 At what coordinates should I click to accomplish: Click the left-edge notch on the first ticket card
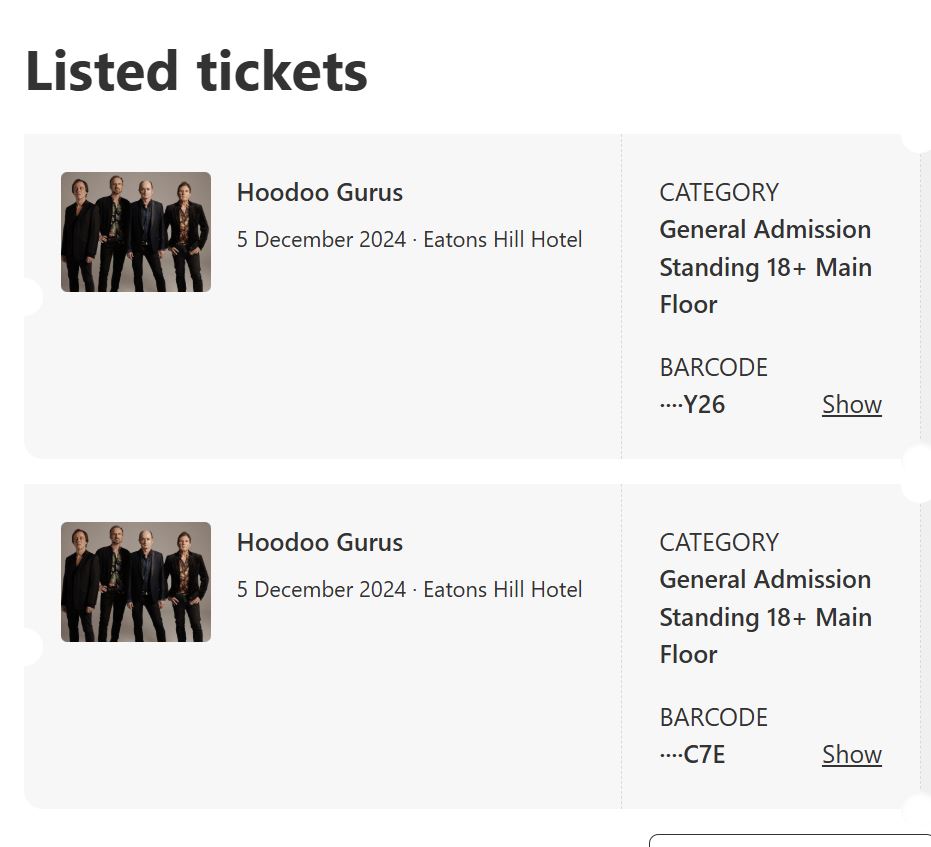[x=30, y=297]
